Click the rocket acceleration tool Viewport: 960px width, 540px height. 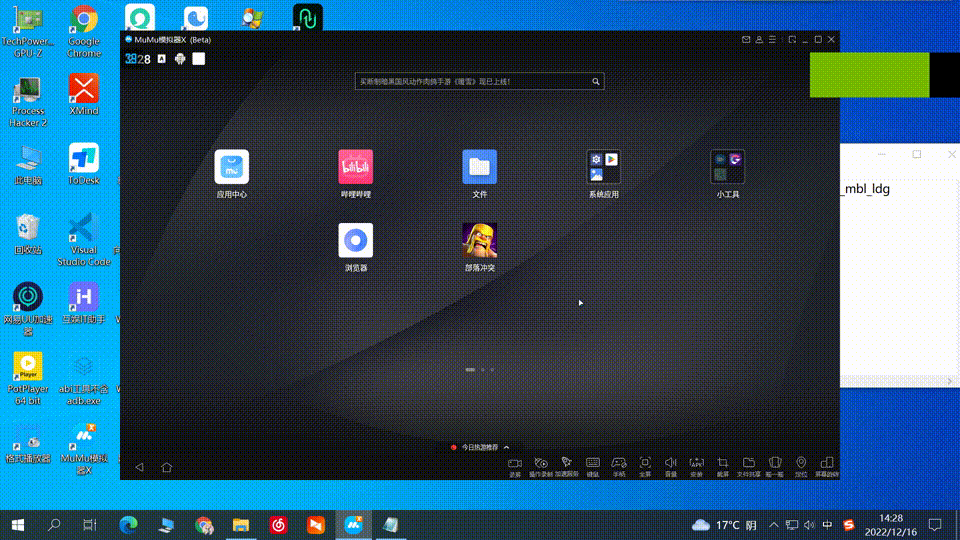pyautogui.click(x=566, y=467)
